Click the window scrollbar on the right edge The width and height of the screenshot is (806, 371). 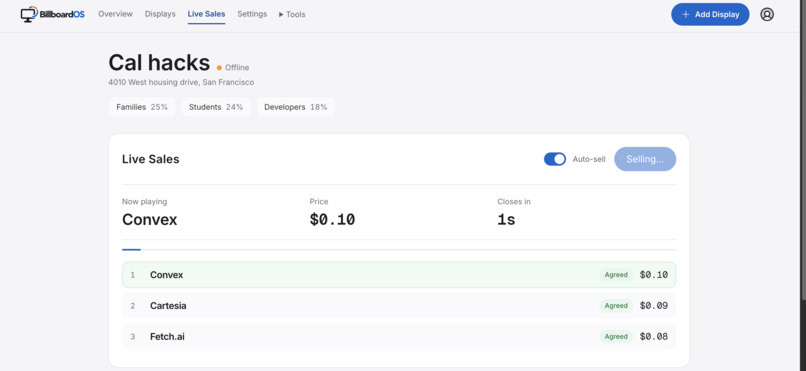pyautogui.click(x=803, y=149)
